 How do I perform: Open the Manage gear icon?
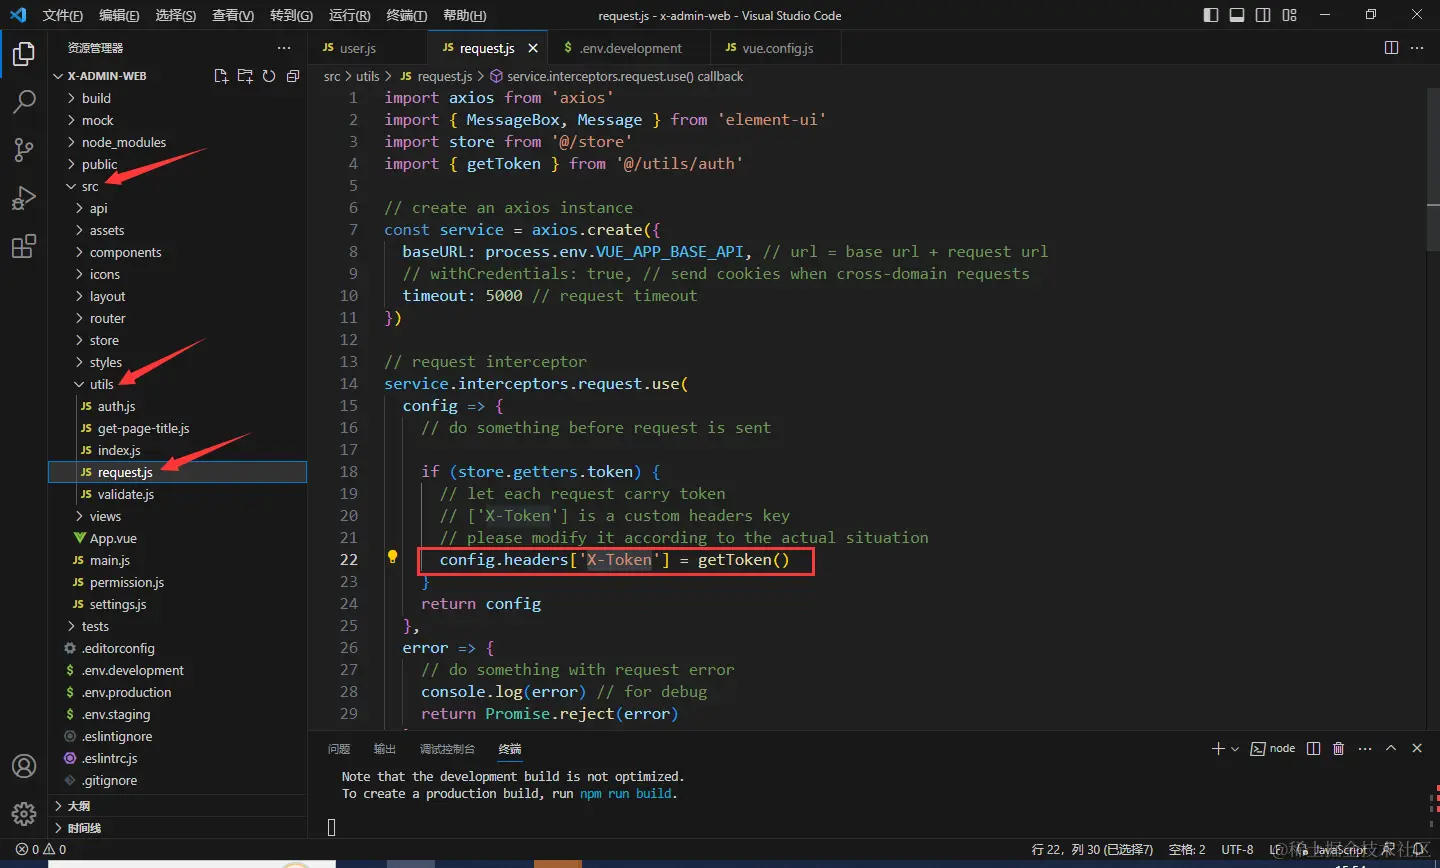tap(24, 814)
